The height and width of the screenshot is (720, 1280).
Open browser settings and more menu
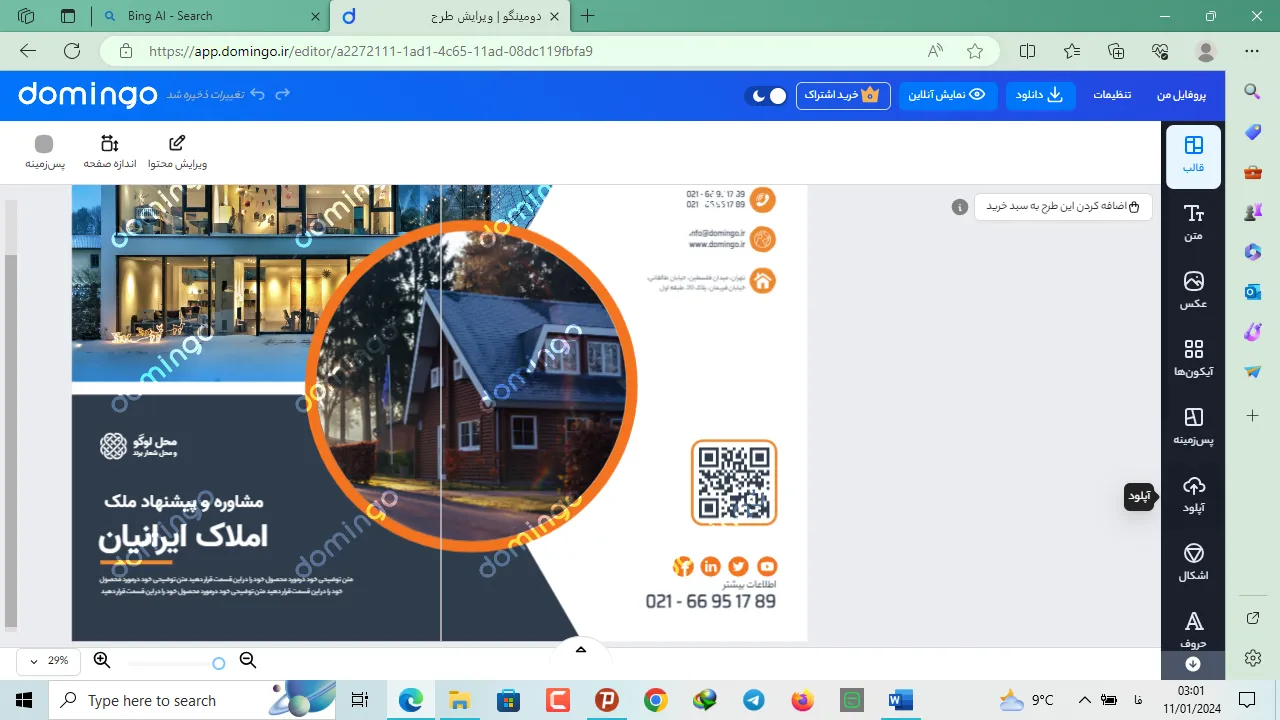(x=1252, y=51)
